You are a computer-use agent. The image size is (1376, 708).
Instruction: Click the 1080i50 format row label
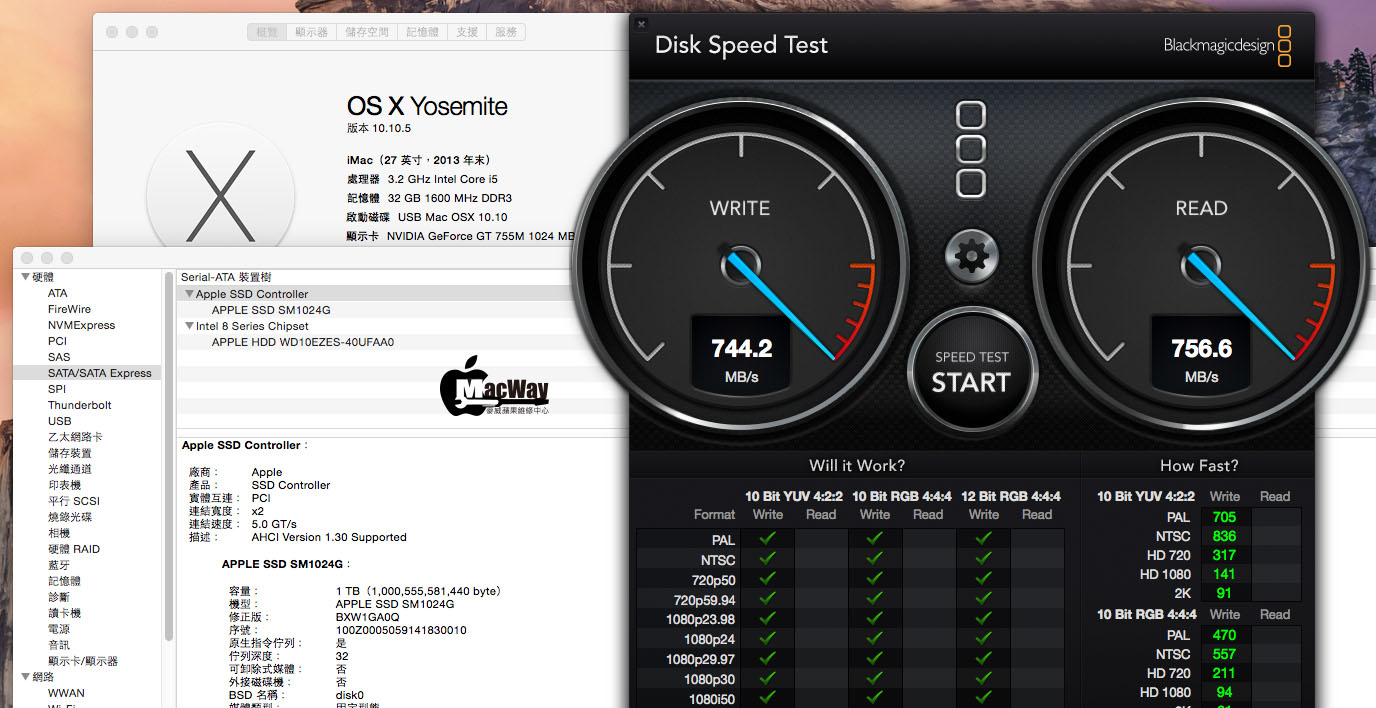tap(712, 698)
